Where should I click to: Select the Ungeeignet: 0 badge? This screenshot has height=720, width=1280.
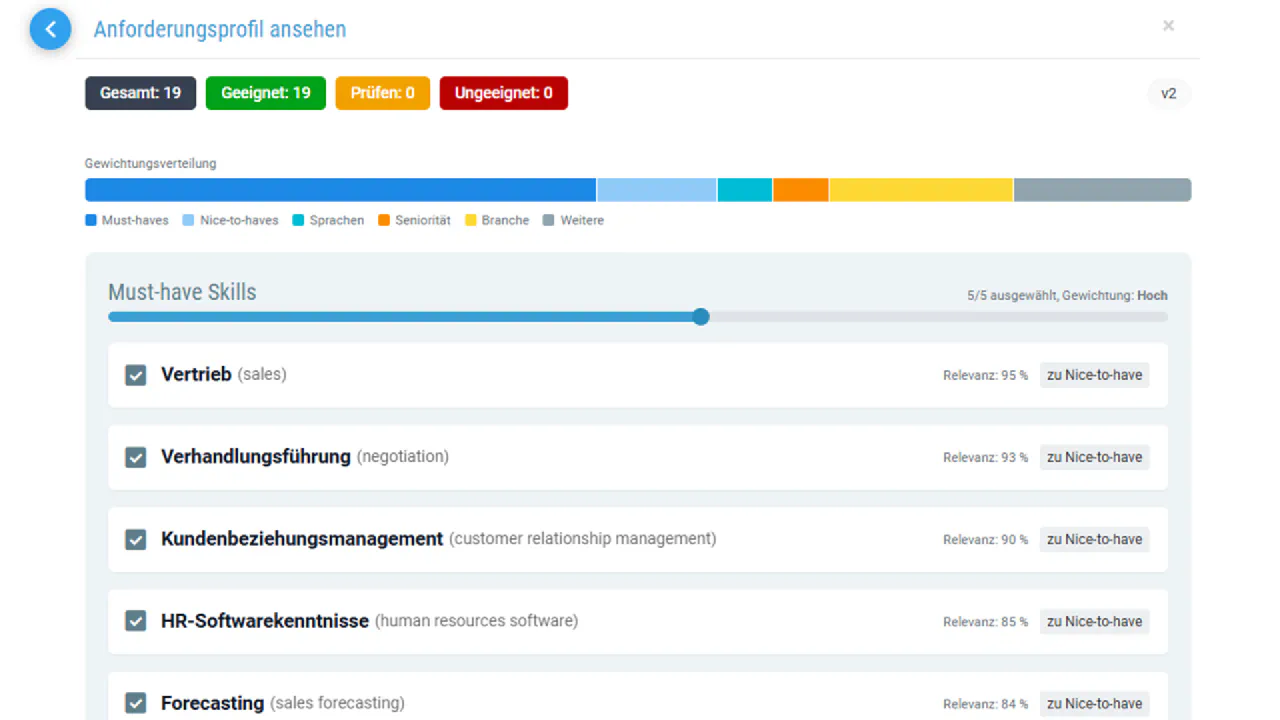click(504, 93)
